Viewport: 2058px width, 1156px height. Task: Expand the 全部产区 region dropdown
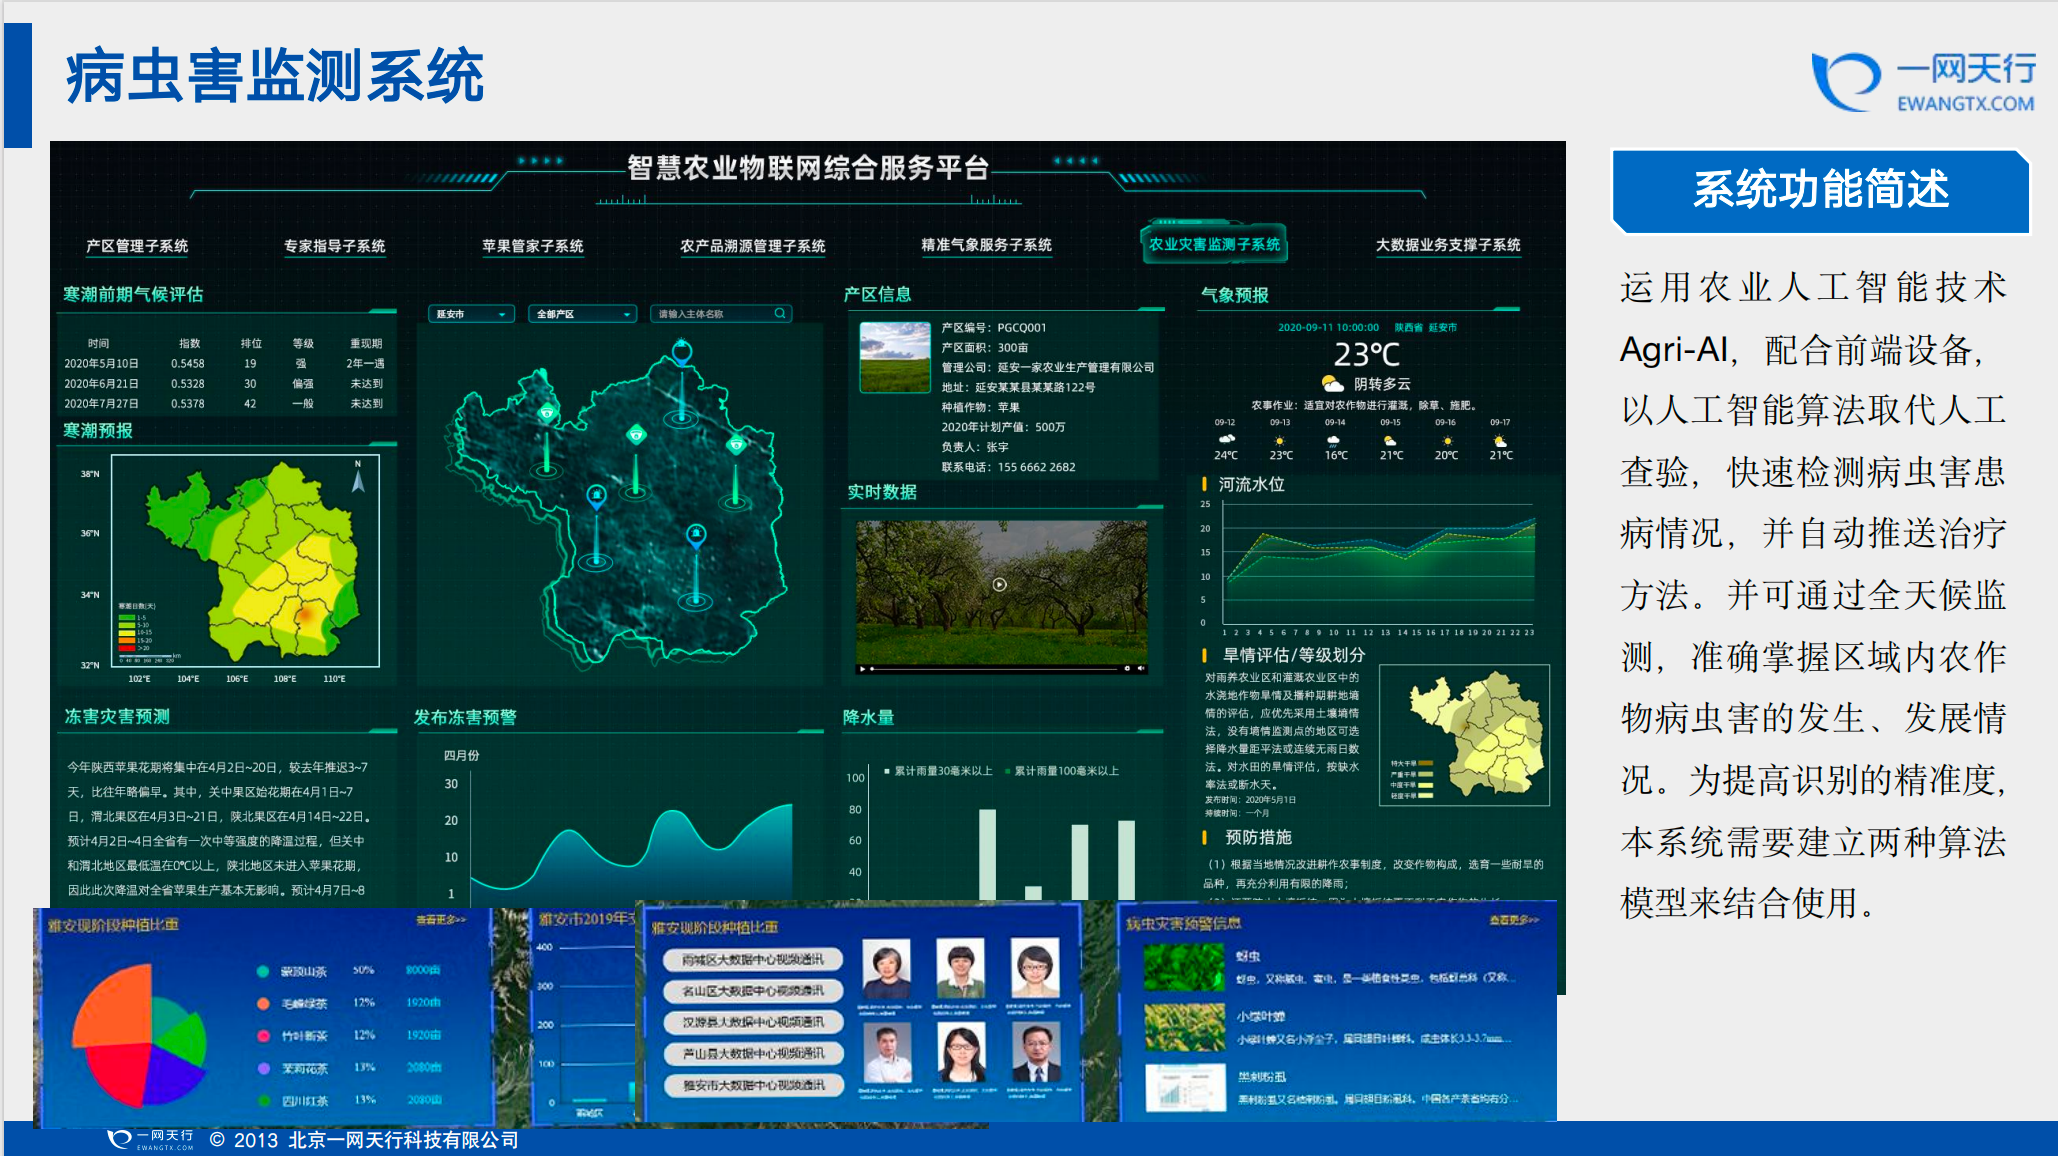pos(582,314)
